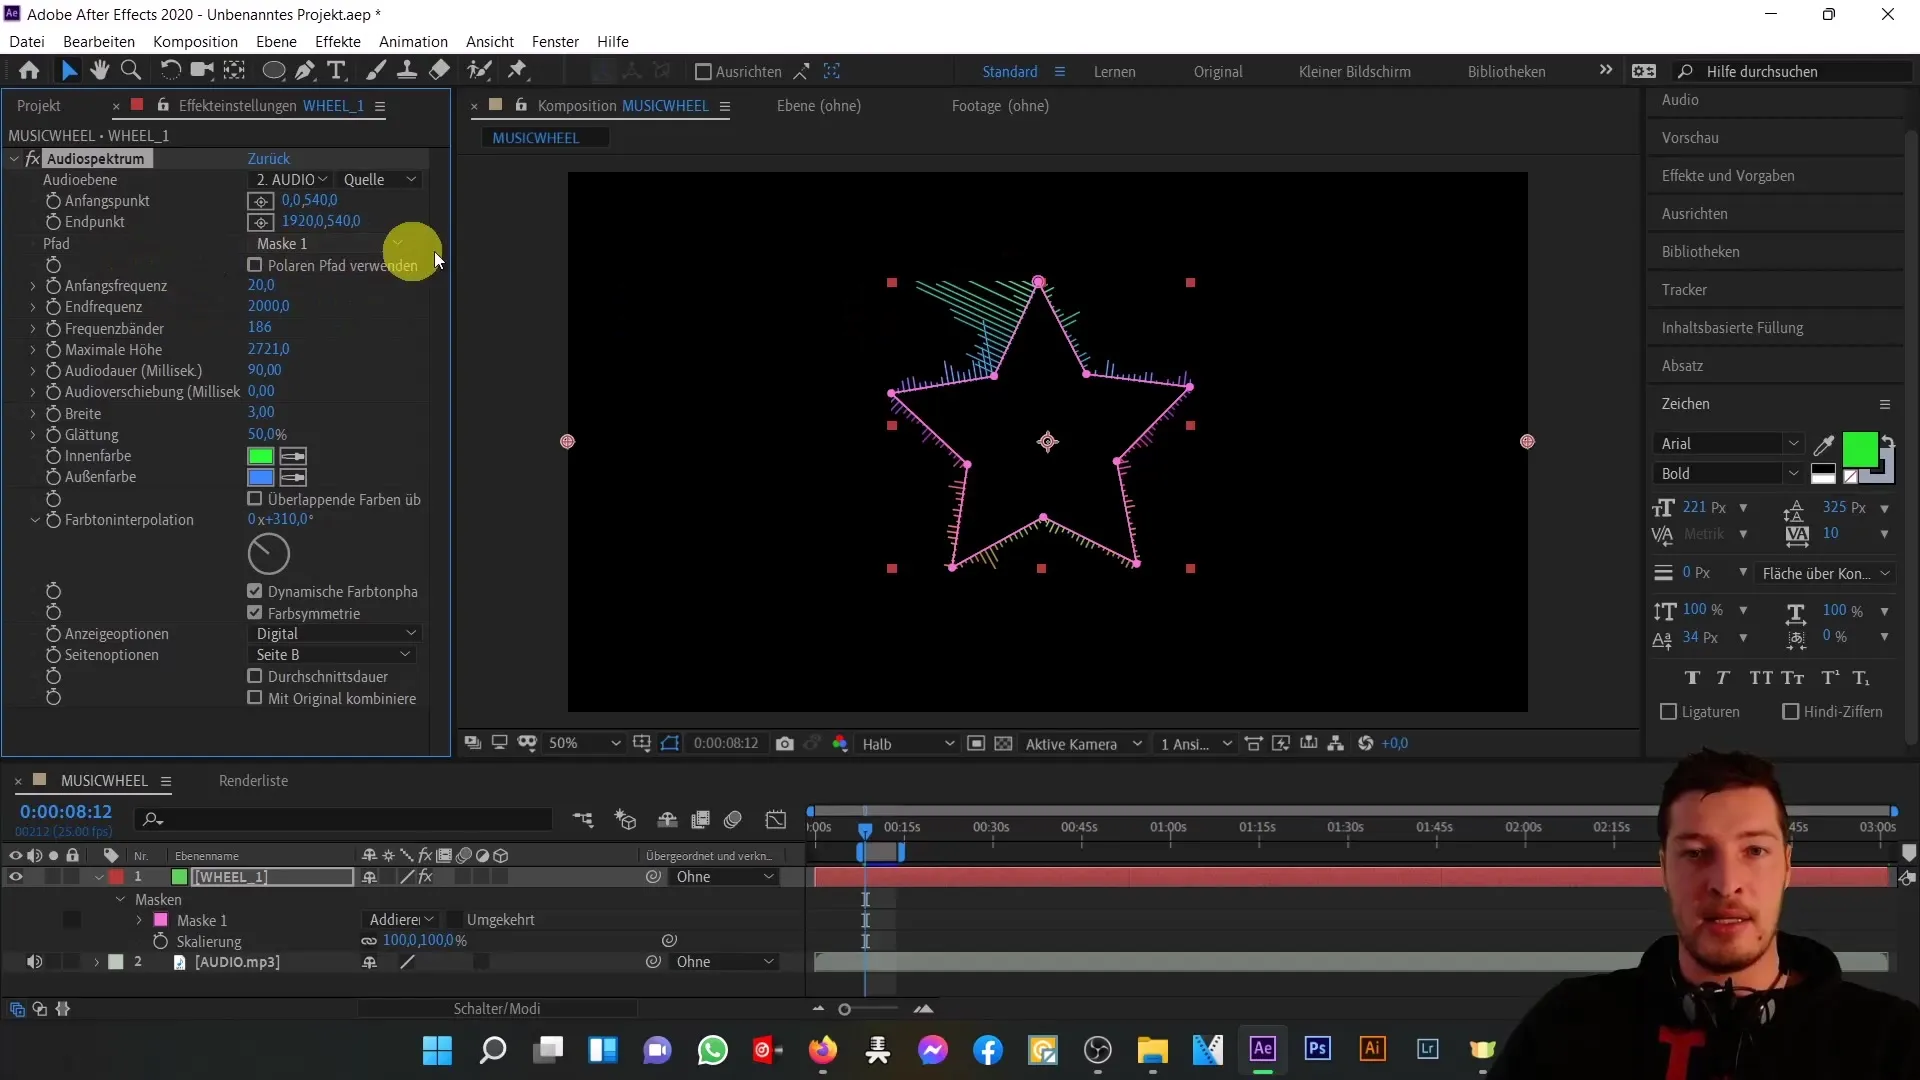The width and height of the screenshot is (1920, 1080).
Task: Click the Endpunkt crosshair position button
Action: click(260, 222)
